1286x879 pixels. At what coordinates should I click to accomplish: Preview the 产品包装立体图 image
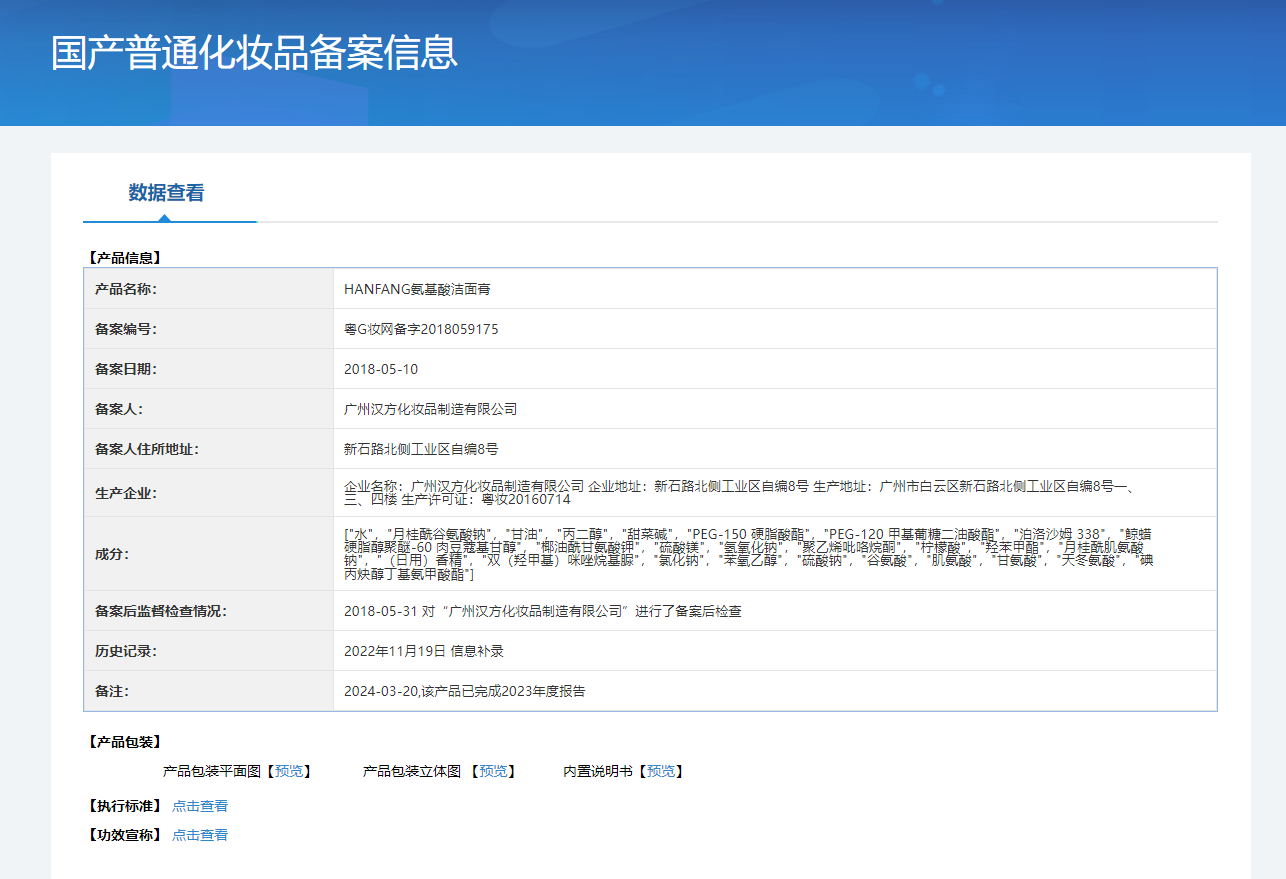[493, 771]
